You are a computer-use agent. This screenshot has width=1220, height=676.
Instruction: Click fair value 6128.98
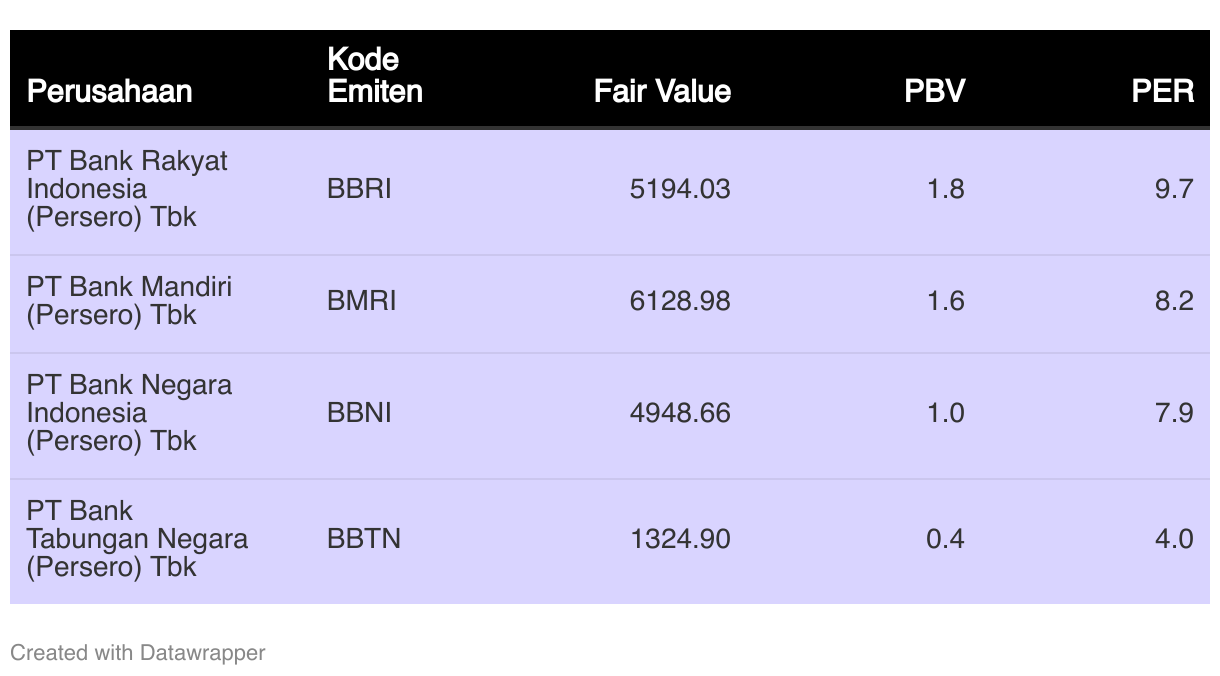(680, 301)
